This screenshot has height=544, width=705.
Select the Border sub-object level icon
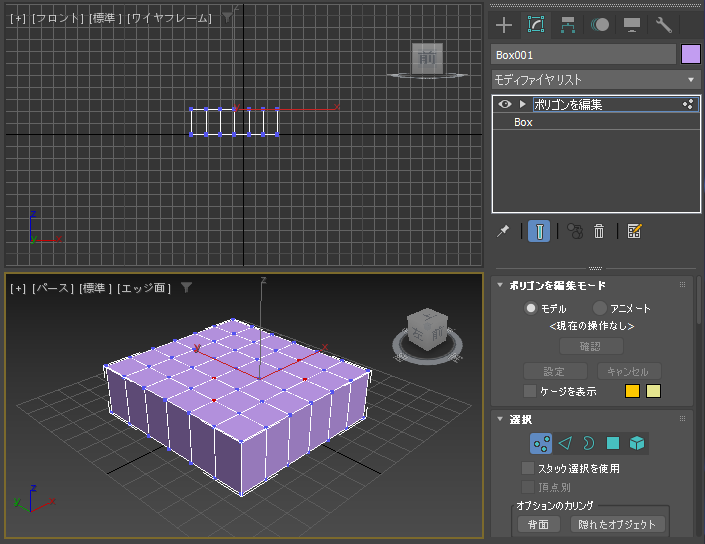pos(588,443)
